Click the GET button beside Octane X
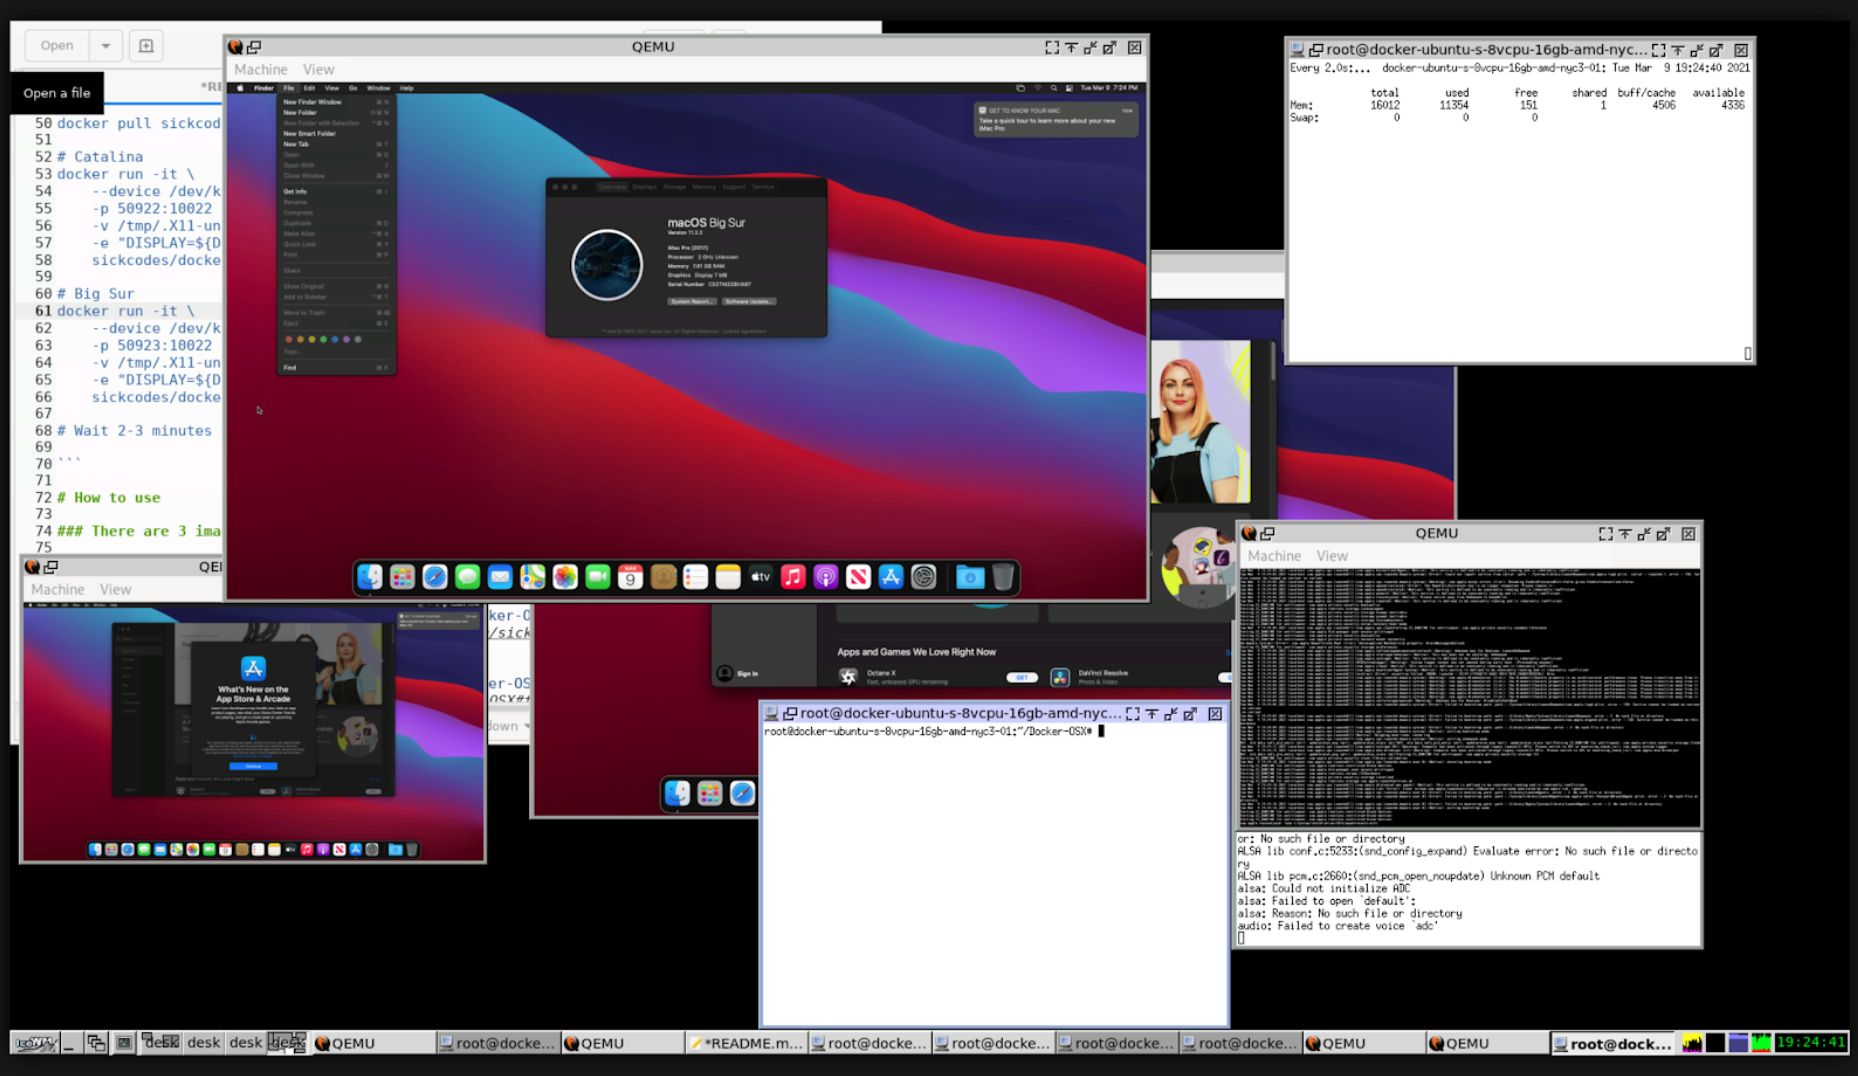 1021,677
